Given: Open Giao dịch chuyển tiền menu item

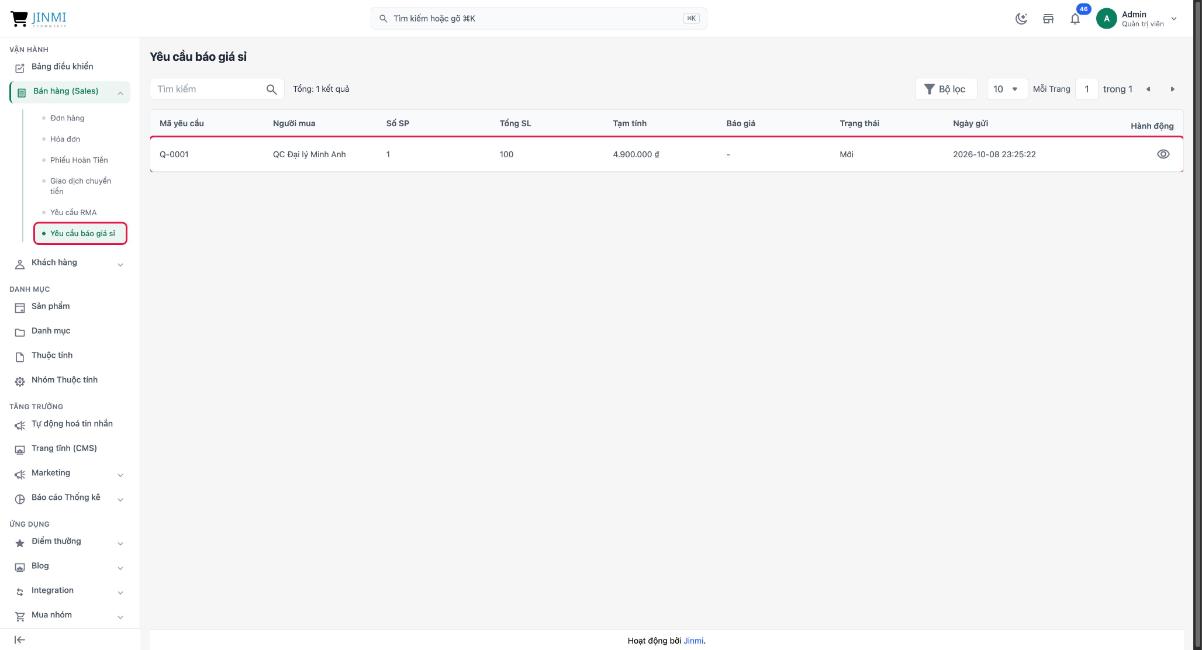Looking at the screenshot, I should point(80,186).
